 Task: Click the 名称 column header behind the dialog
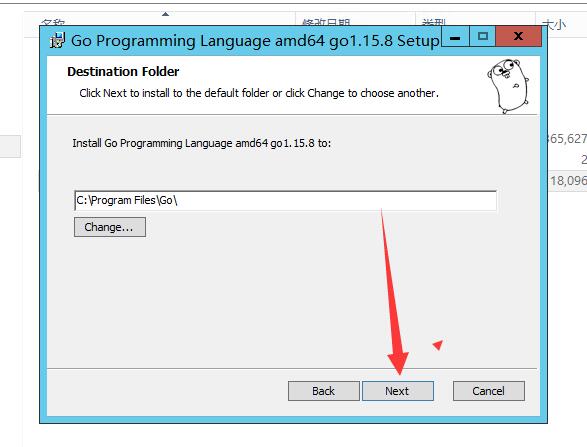(x=52, y=23)
